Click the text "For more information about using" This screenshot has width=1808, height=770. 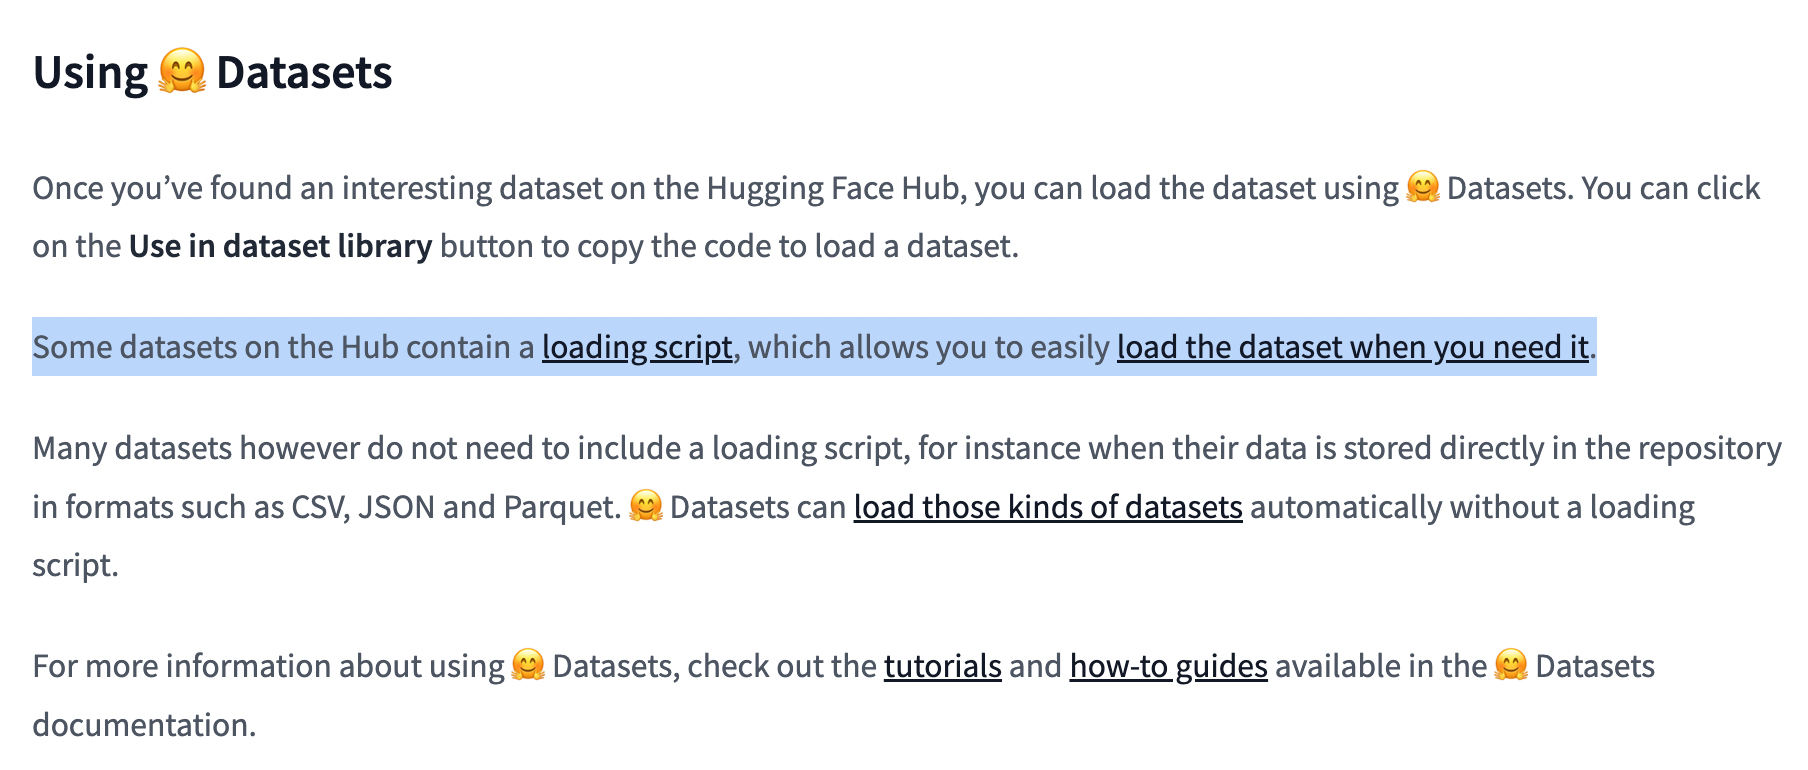[269, 666]
